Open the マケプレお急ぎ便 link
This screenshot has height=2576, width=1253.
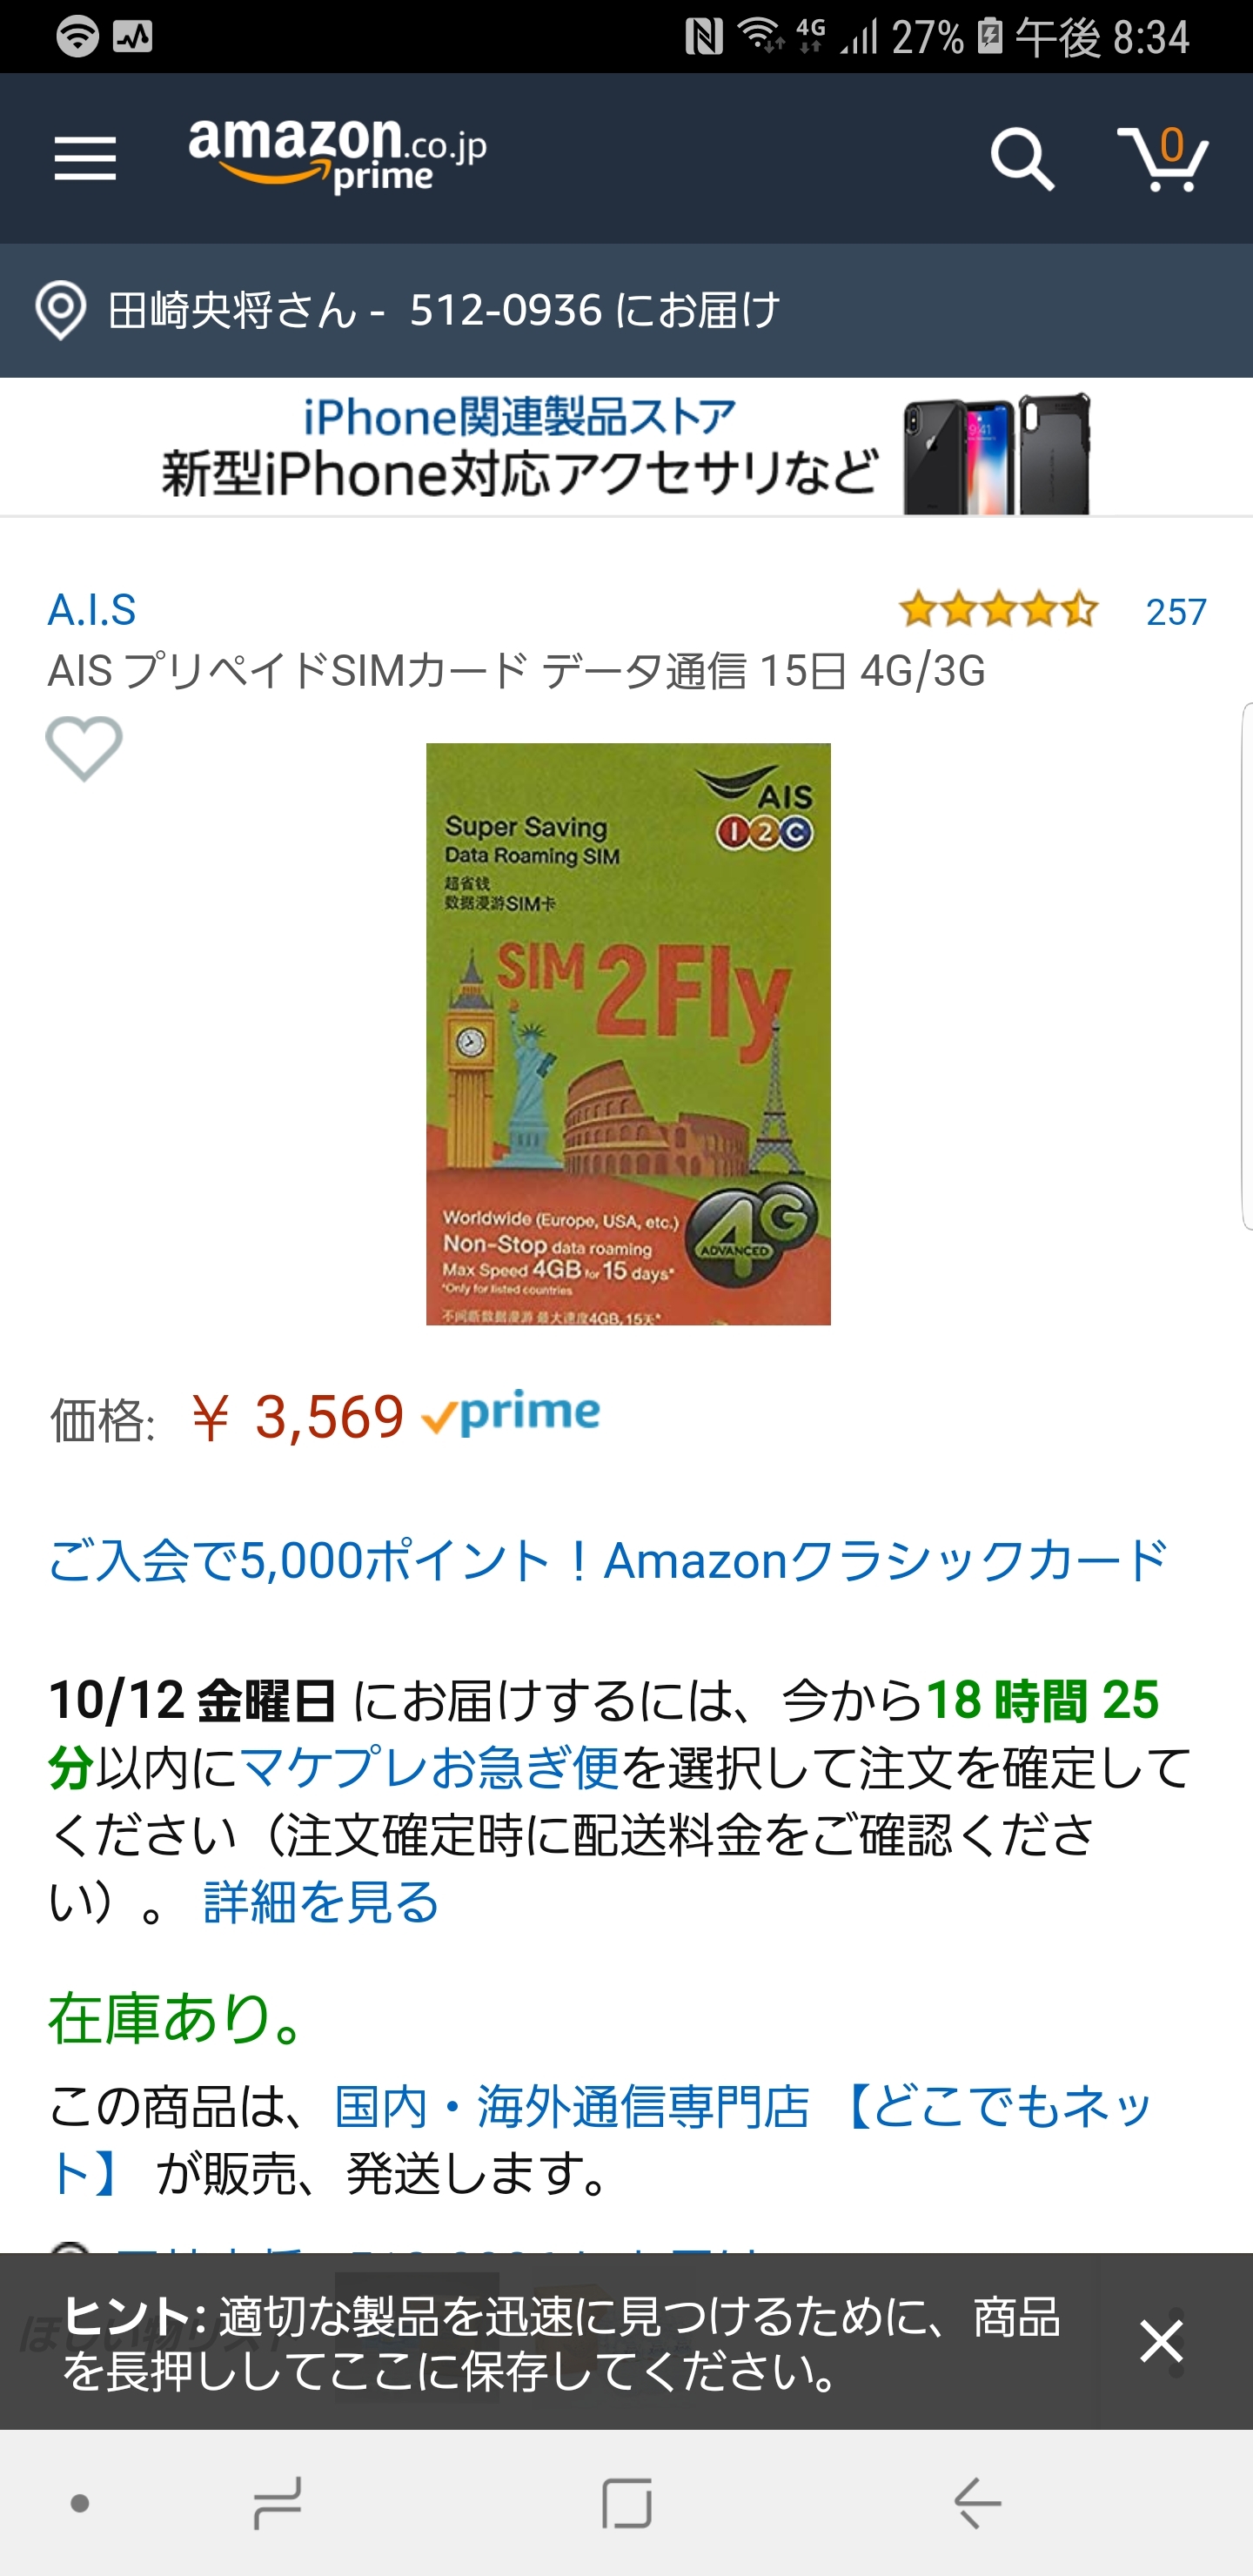click(430, 1768)
